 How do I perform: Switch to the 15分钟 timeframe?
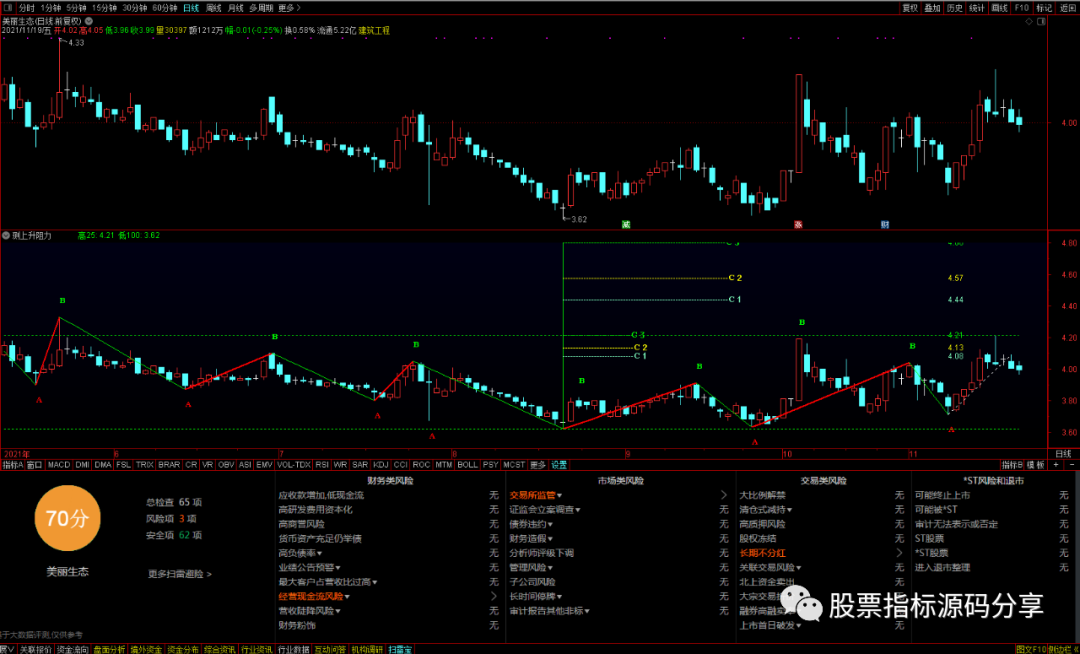104,8
